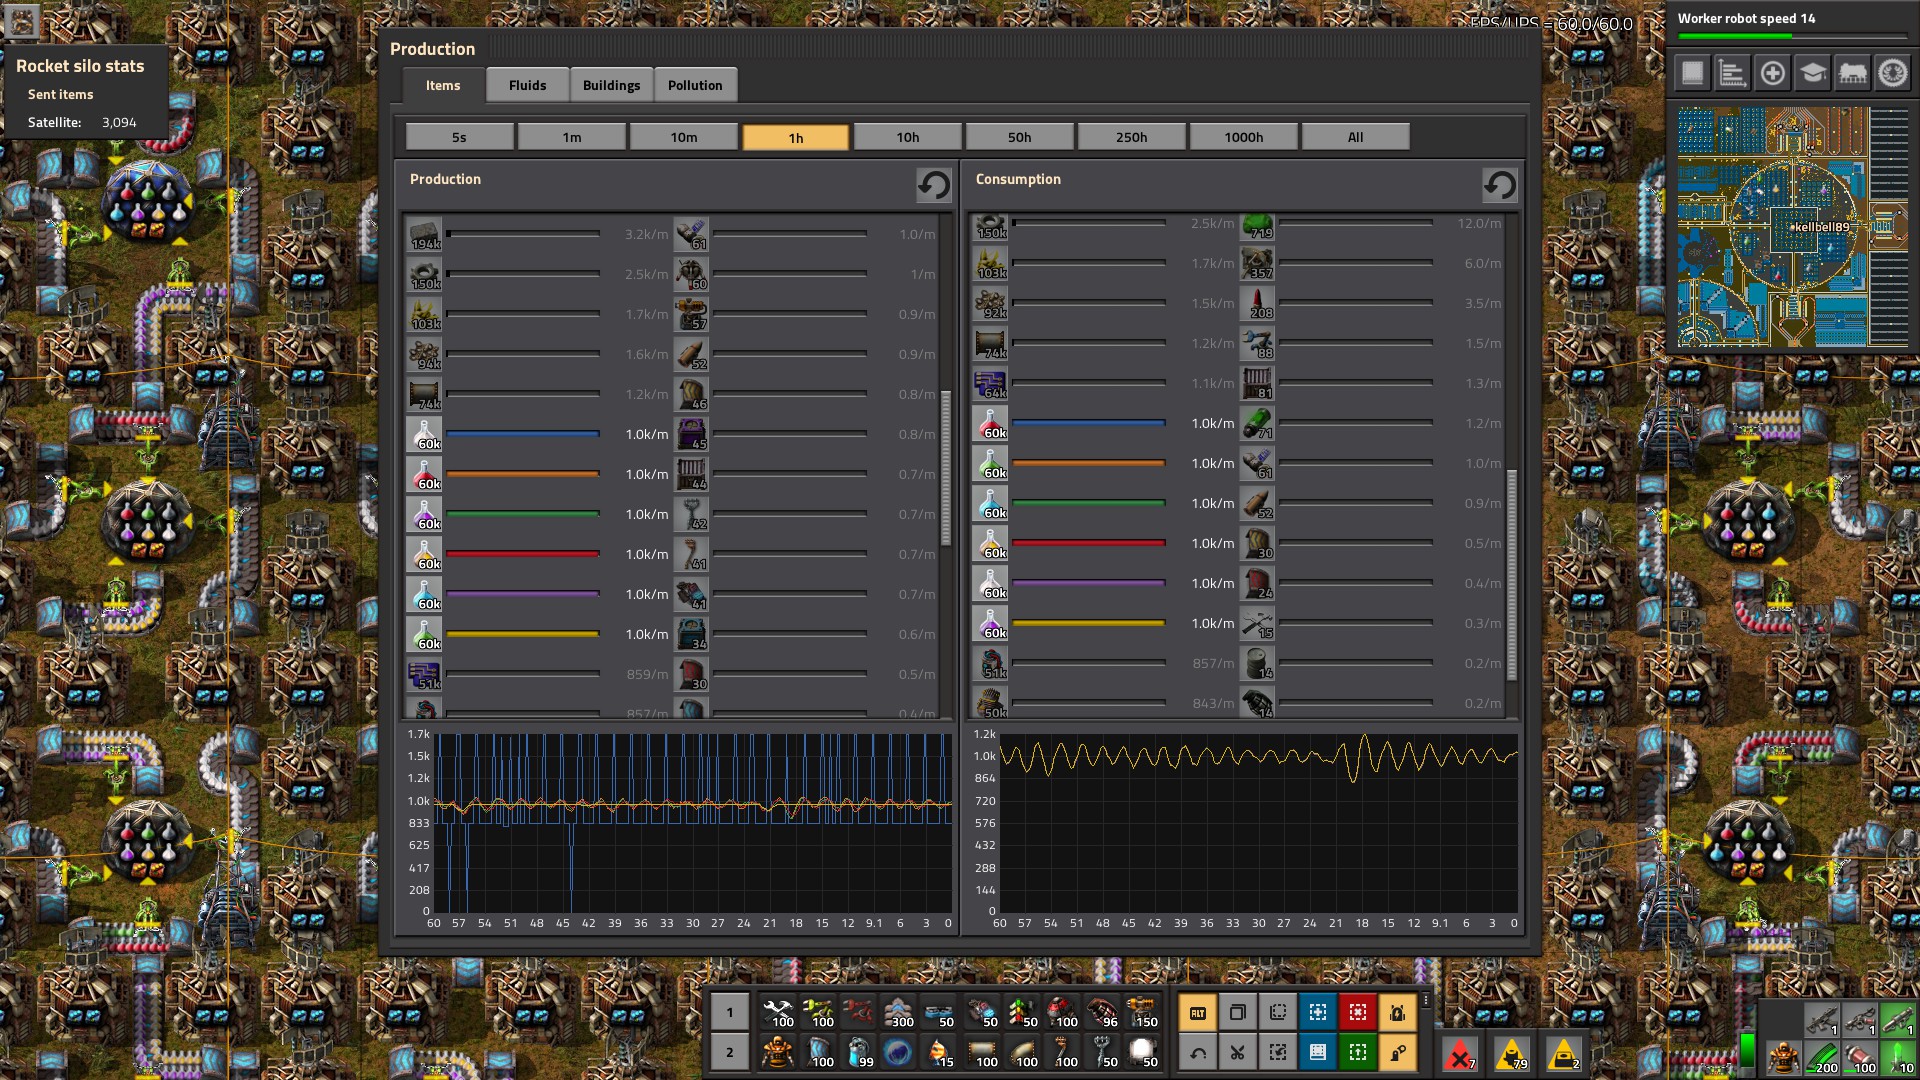The image size is (1920, 1080).
Task: Select the highlighted 1h time range
Action: click(x=796, y=137)
